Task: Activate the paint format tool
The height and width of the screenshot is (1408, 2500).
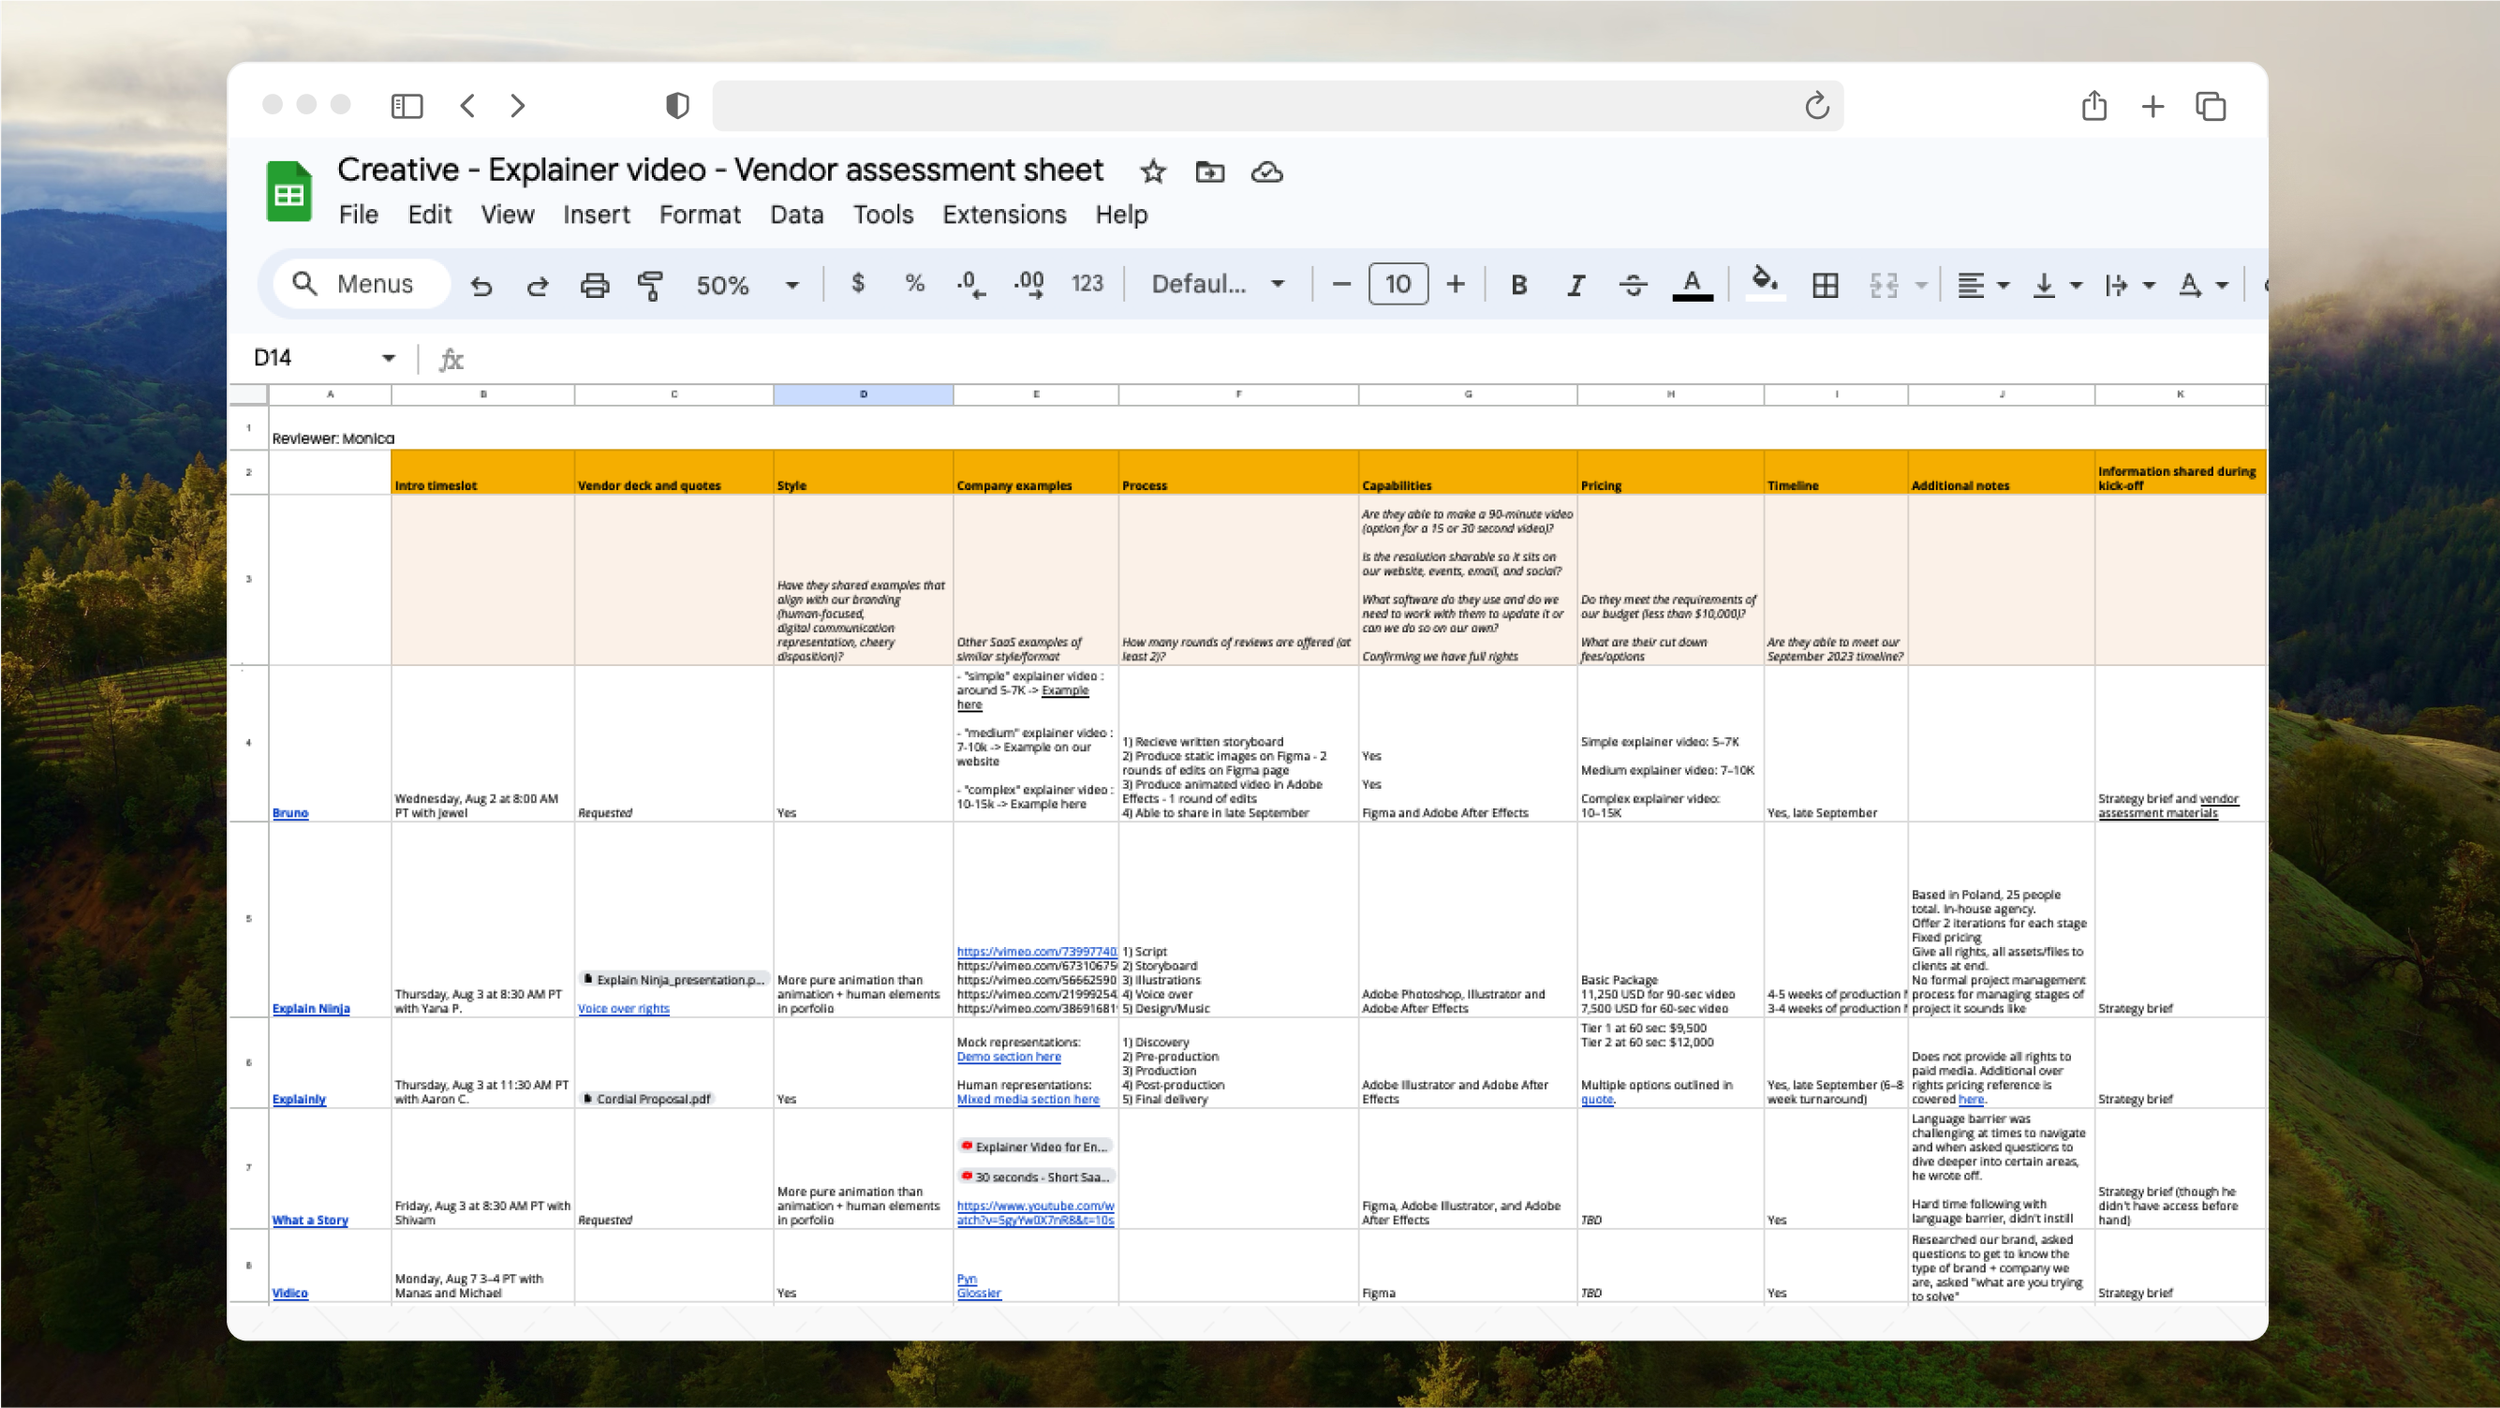Action: click(651, 285)
